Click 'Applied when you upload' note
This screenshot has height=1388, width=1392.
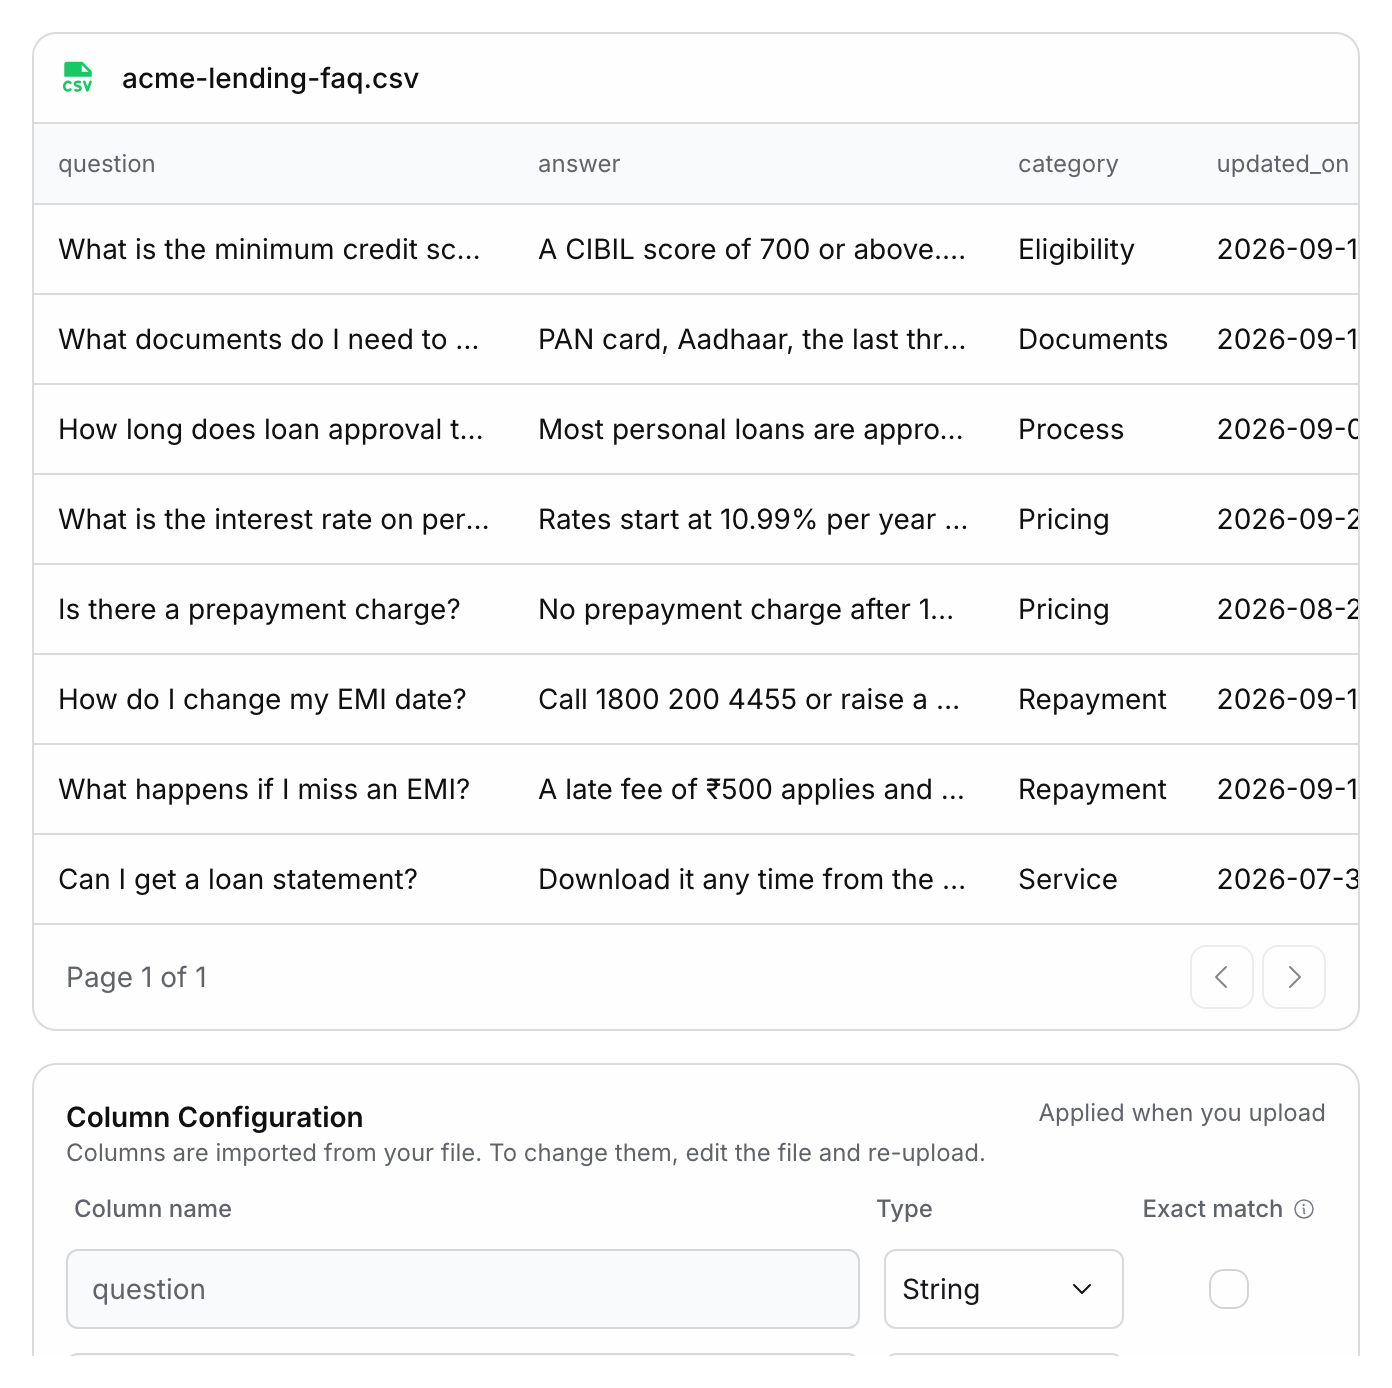click(x=1182, y=1113)
